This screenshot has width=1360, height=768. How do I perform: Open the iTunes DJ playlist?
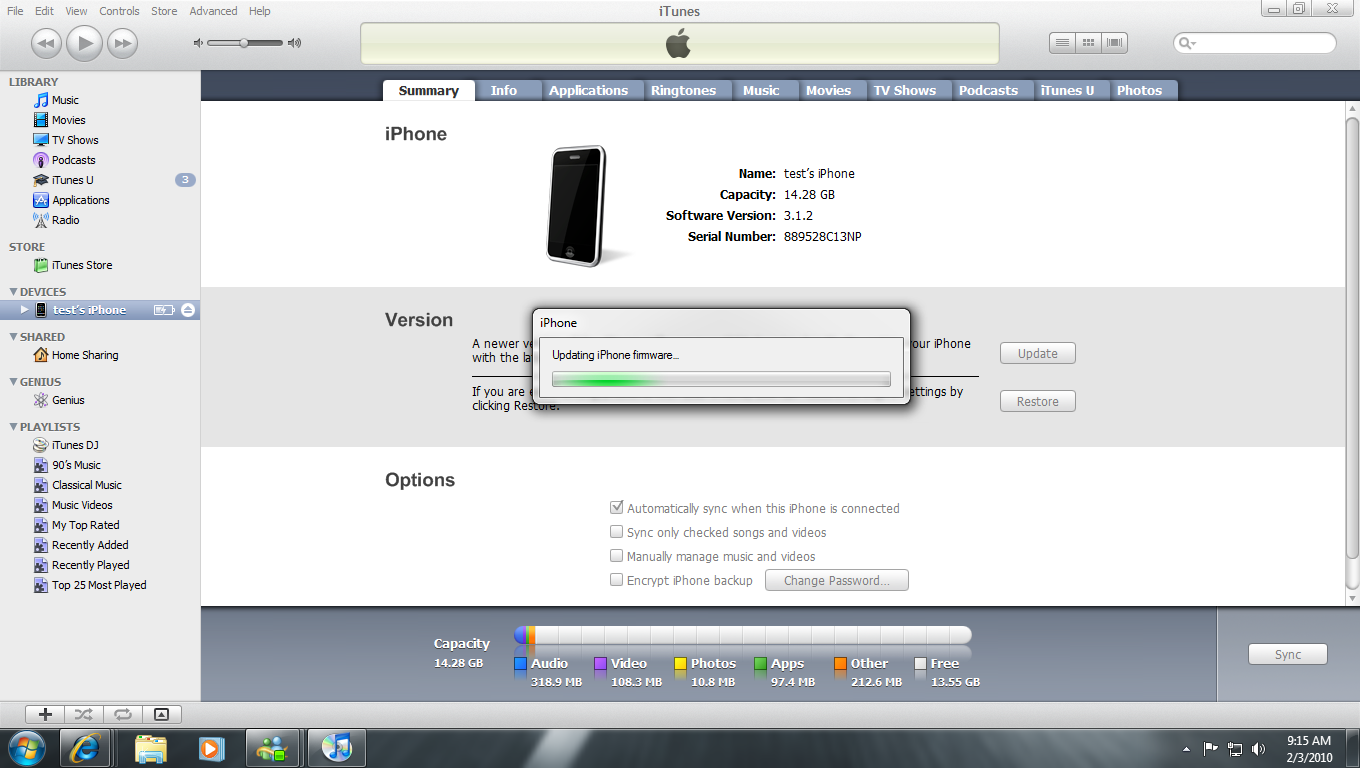[x=66, y=445]
